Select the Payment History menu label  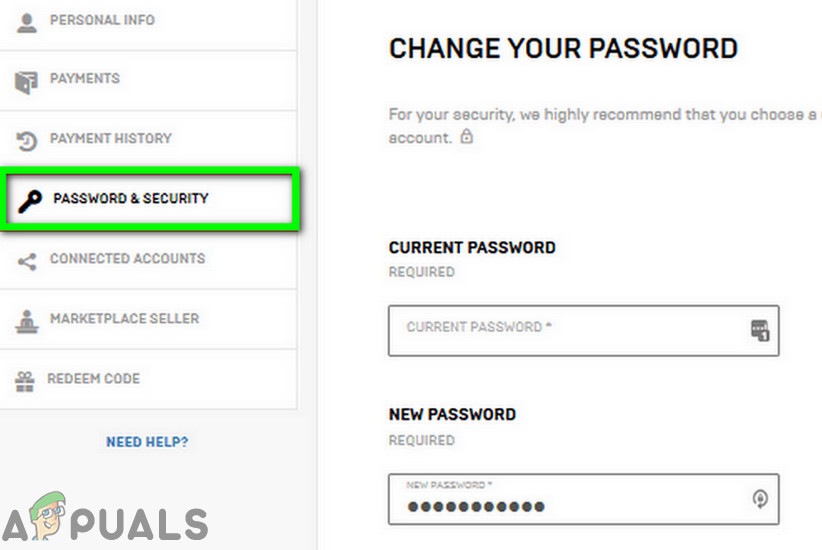click(x=111, y=139)
